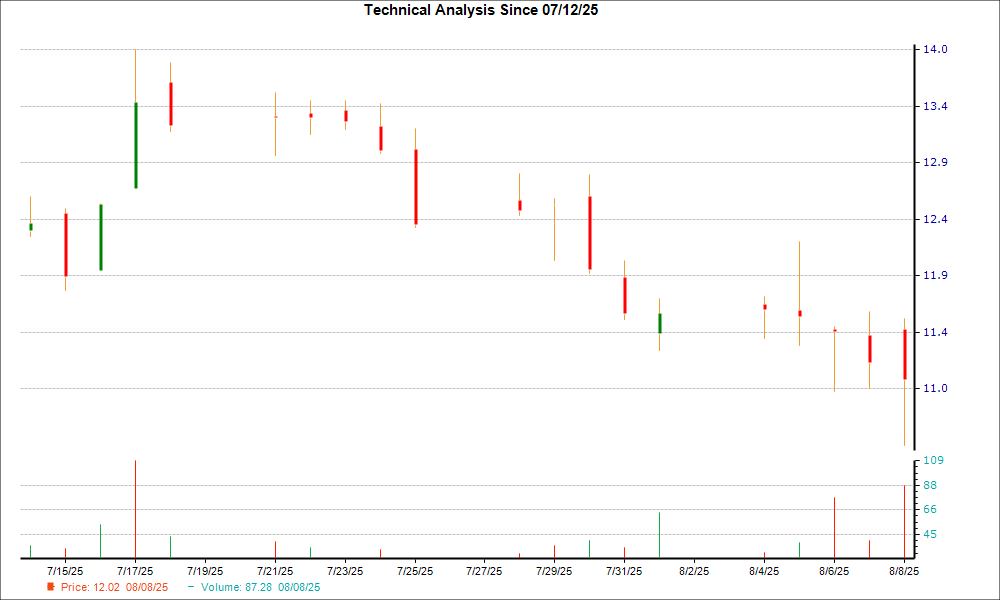Image resolution: width=1000 pixels, height=600 pixels.
Task: Select the Price: 12.02 08/08/25 legend text
Action: pyautogui.click(x=114, y=587)
